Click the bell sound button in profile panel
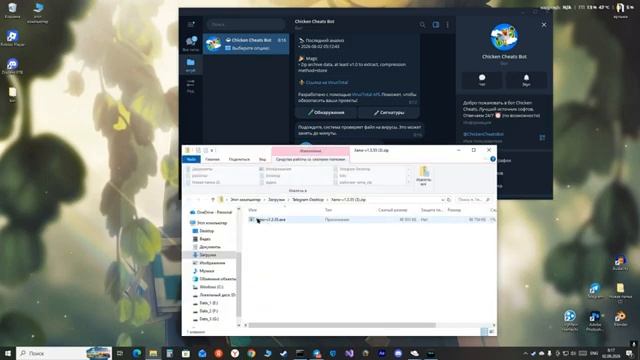The width and height of the screenshot is (640, 360). [526, 80]
